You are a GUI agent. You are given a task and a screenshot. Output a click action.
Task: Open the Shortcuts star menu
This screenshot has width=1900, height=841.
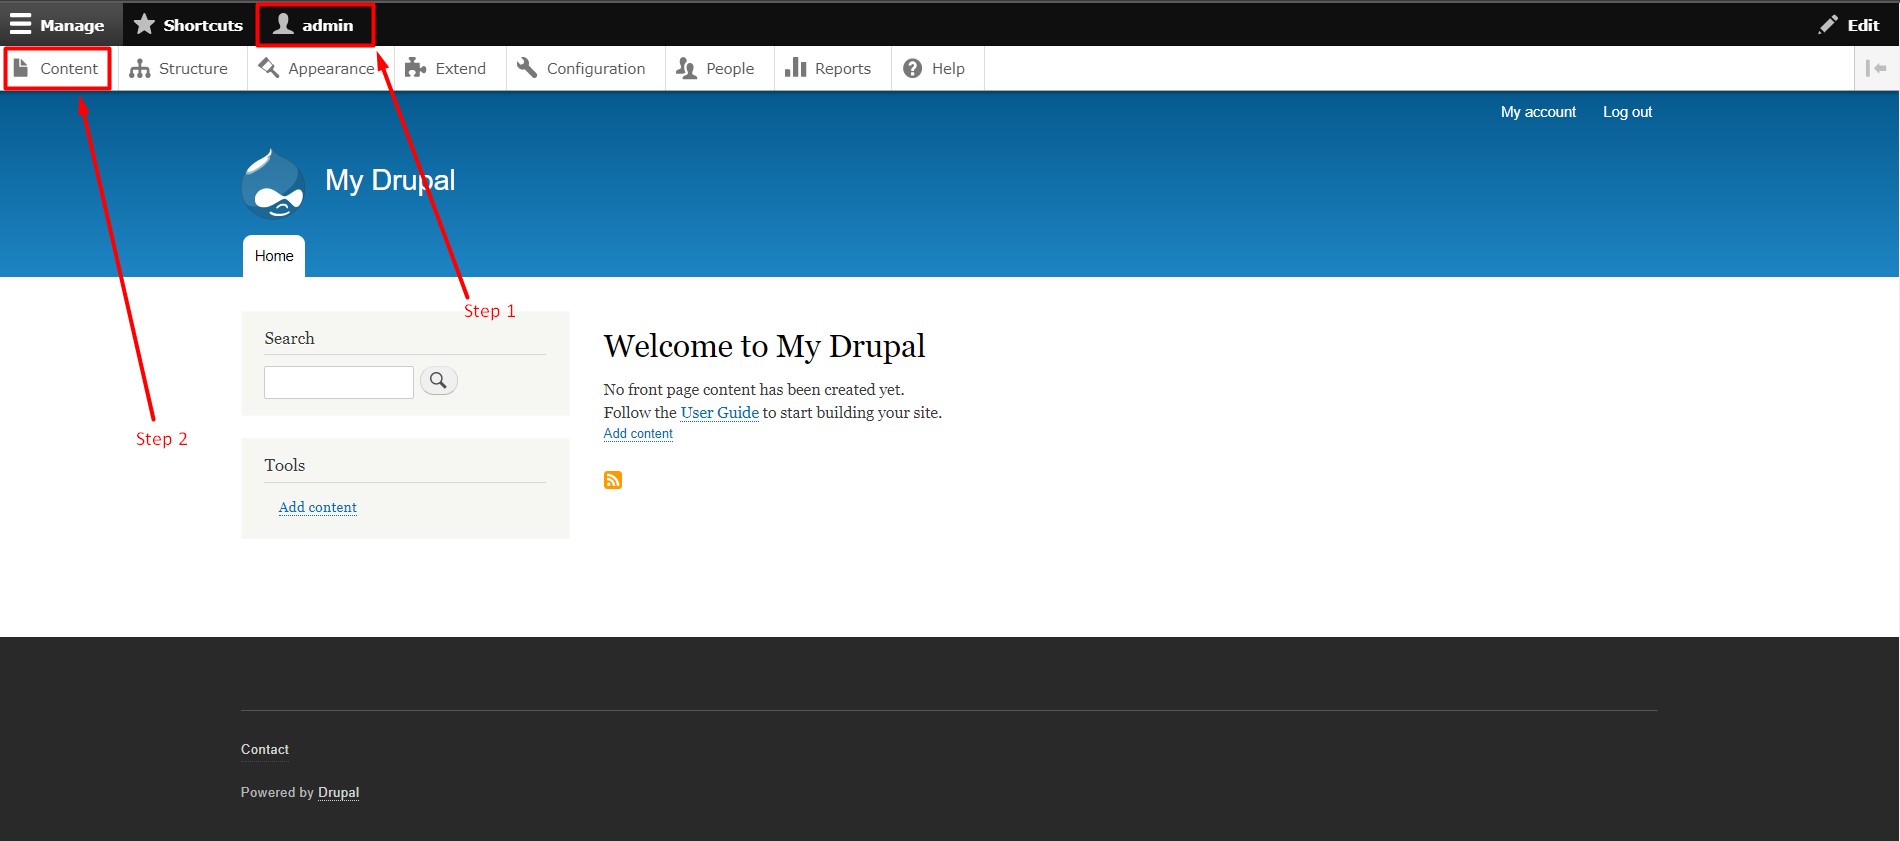click(188, 25)
